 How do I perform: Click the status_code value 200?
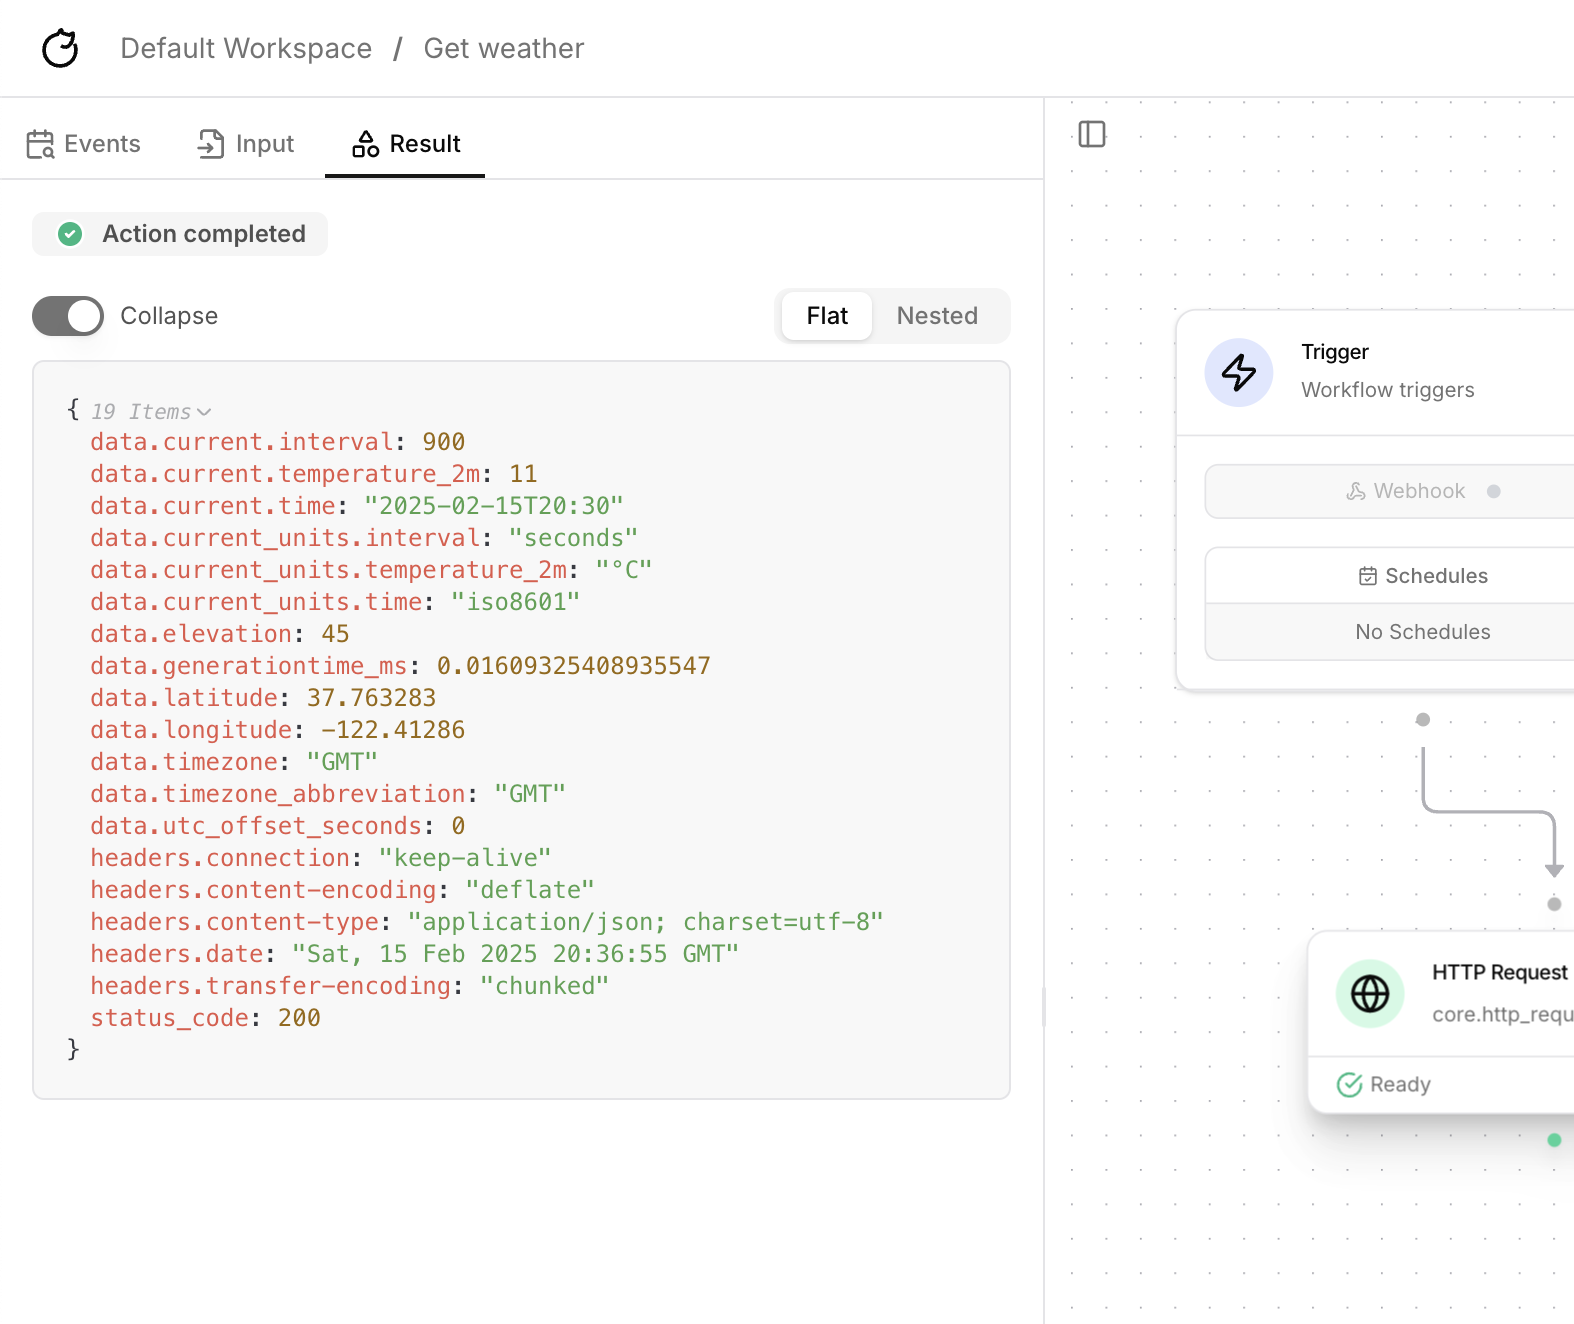coord(299,1018)
